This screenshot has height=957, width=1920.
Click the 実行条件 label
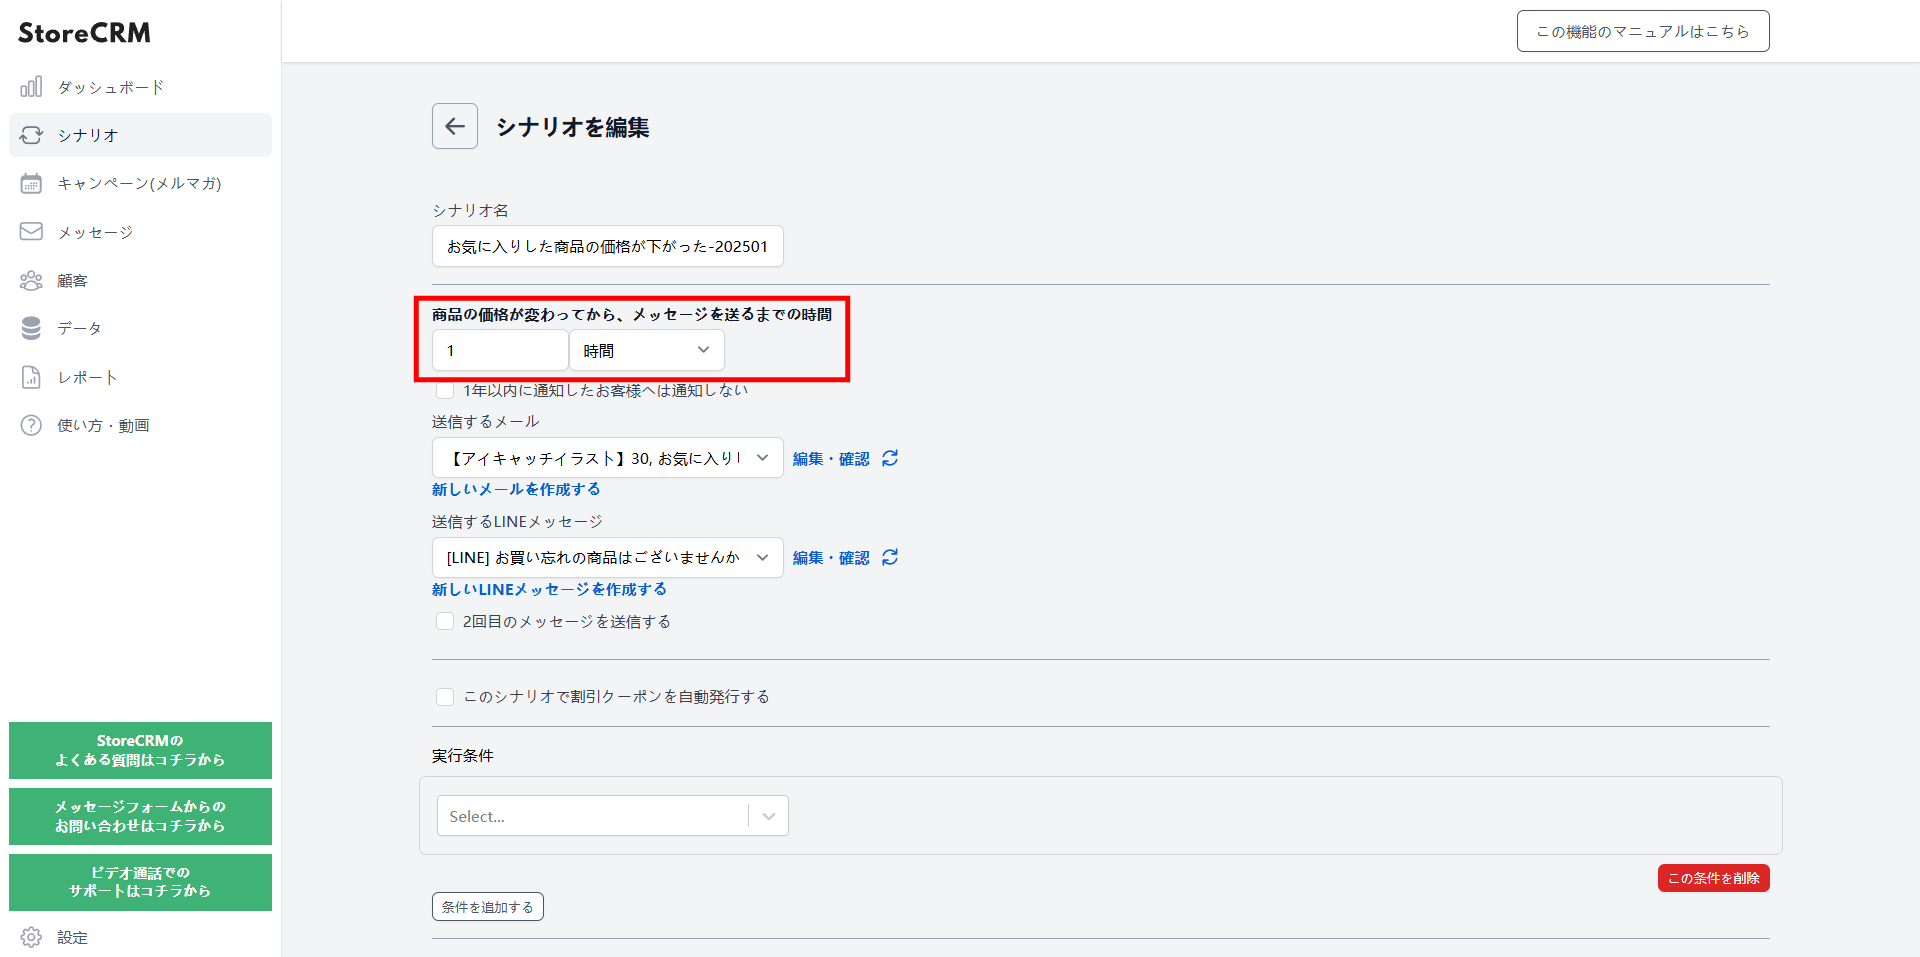463,756
